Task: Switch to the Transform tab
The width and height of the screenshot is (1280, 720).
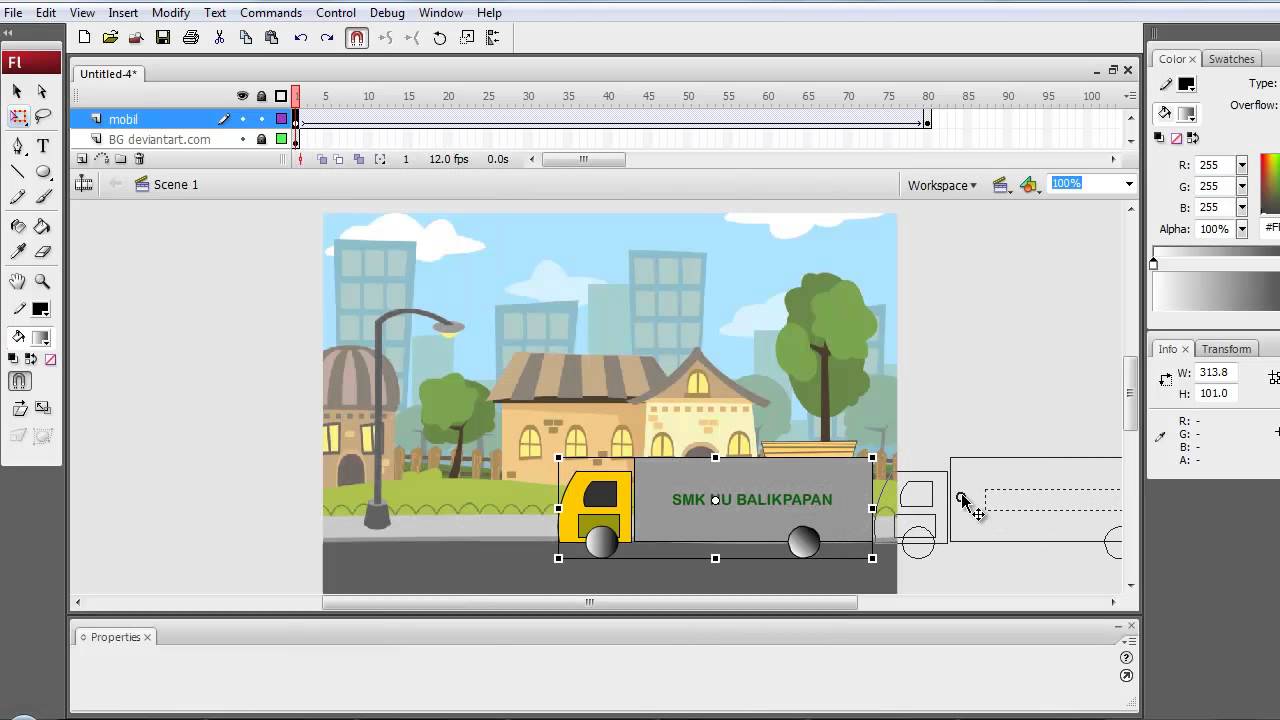Action: click(1226, 349)
